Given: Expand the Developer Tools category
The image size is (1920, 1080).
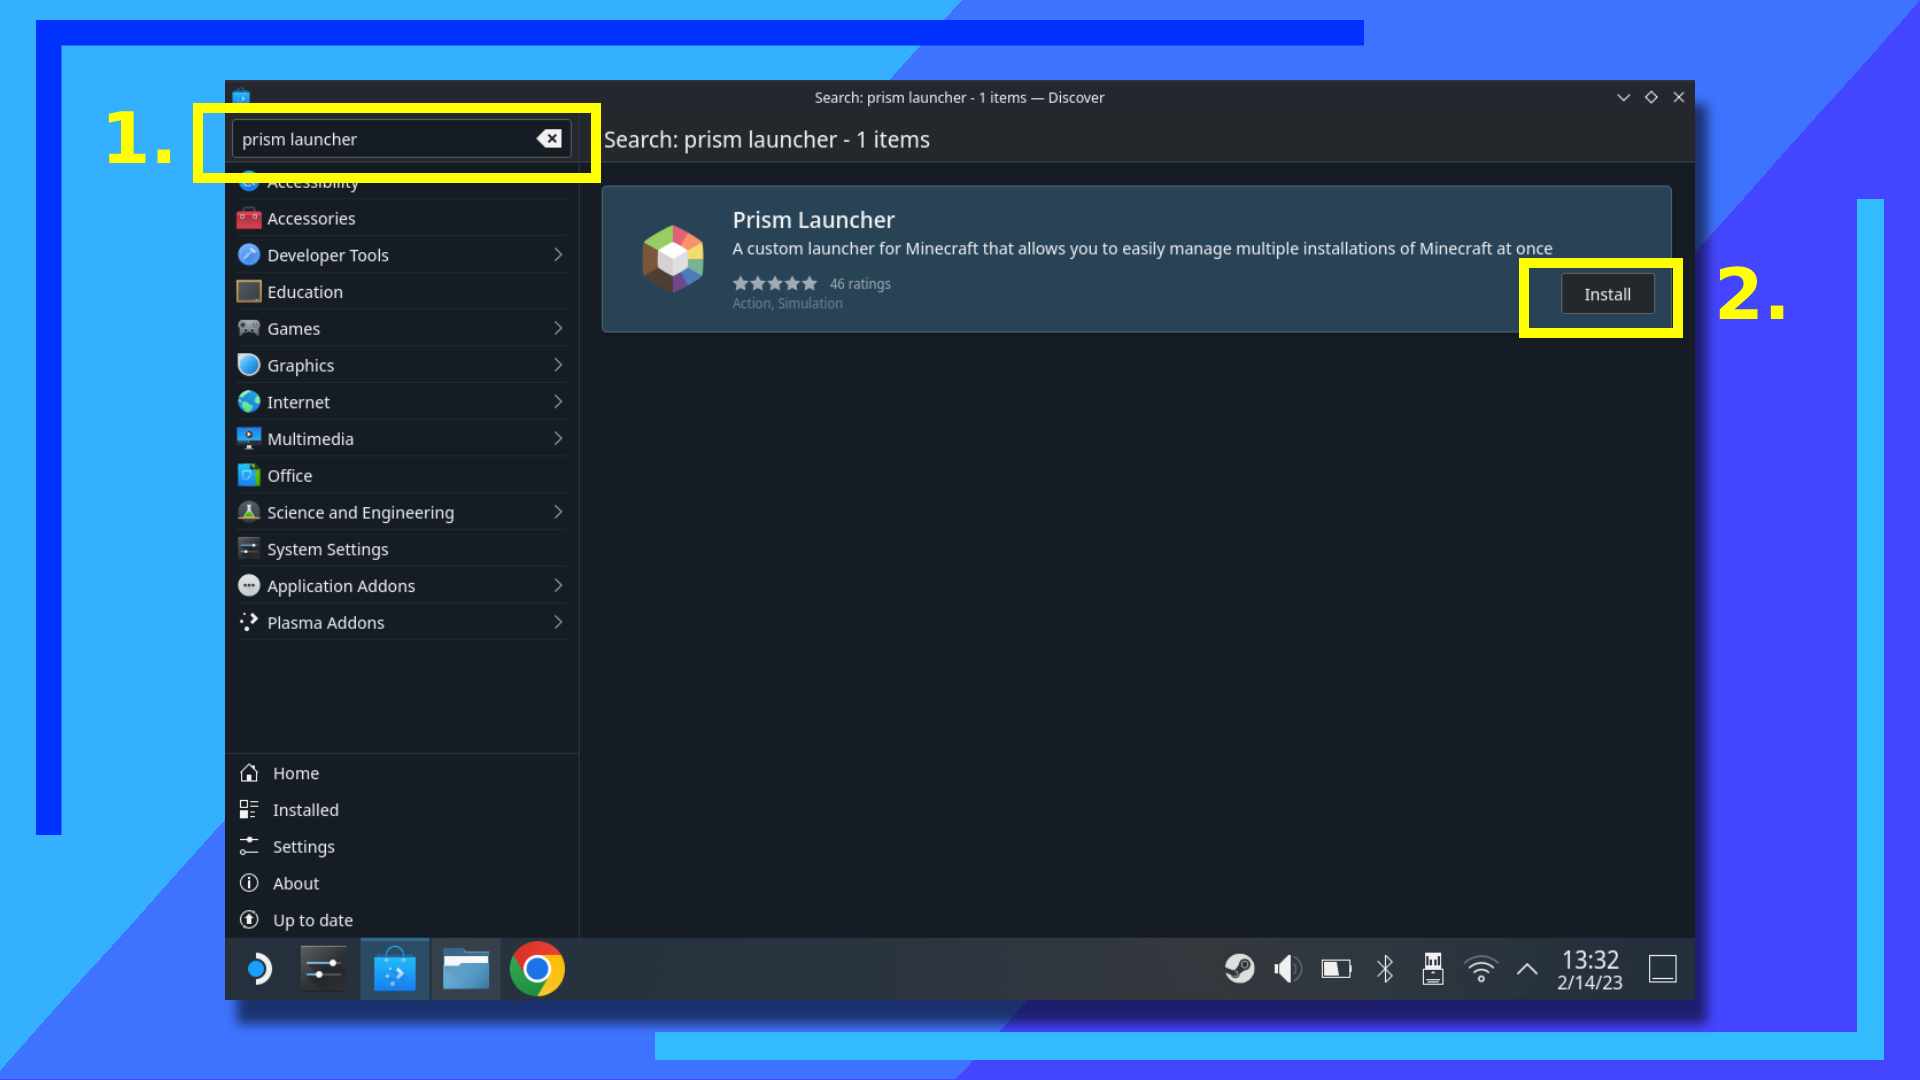Looking at the screenshot, I should point(558,254).
